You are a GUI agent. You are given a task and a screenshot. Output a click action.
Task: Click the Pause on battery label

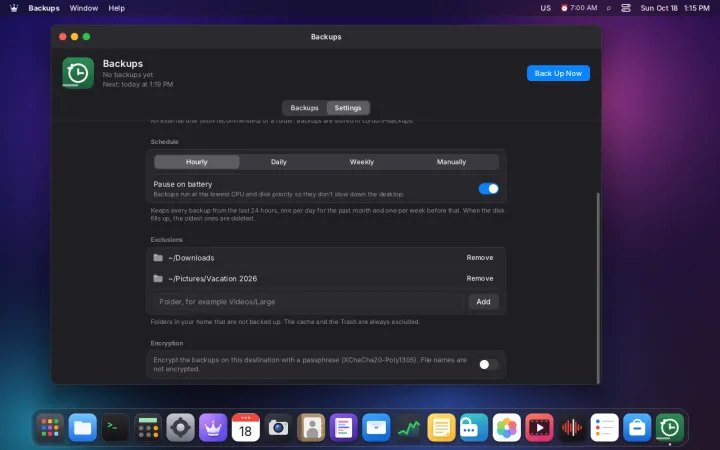[183, 184]
